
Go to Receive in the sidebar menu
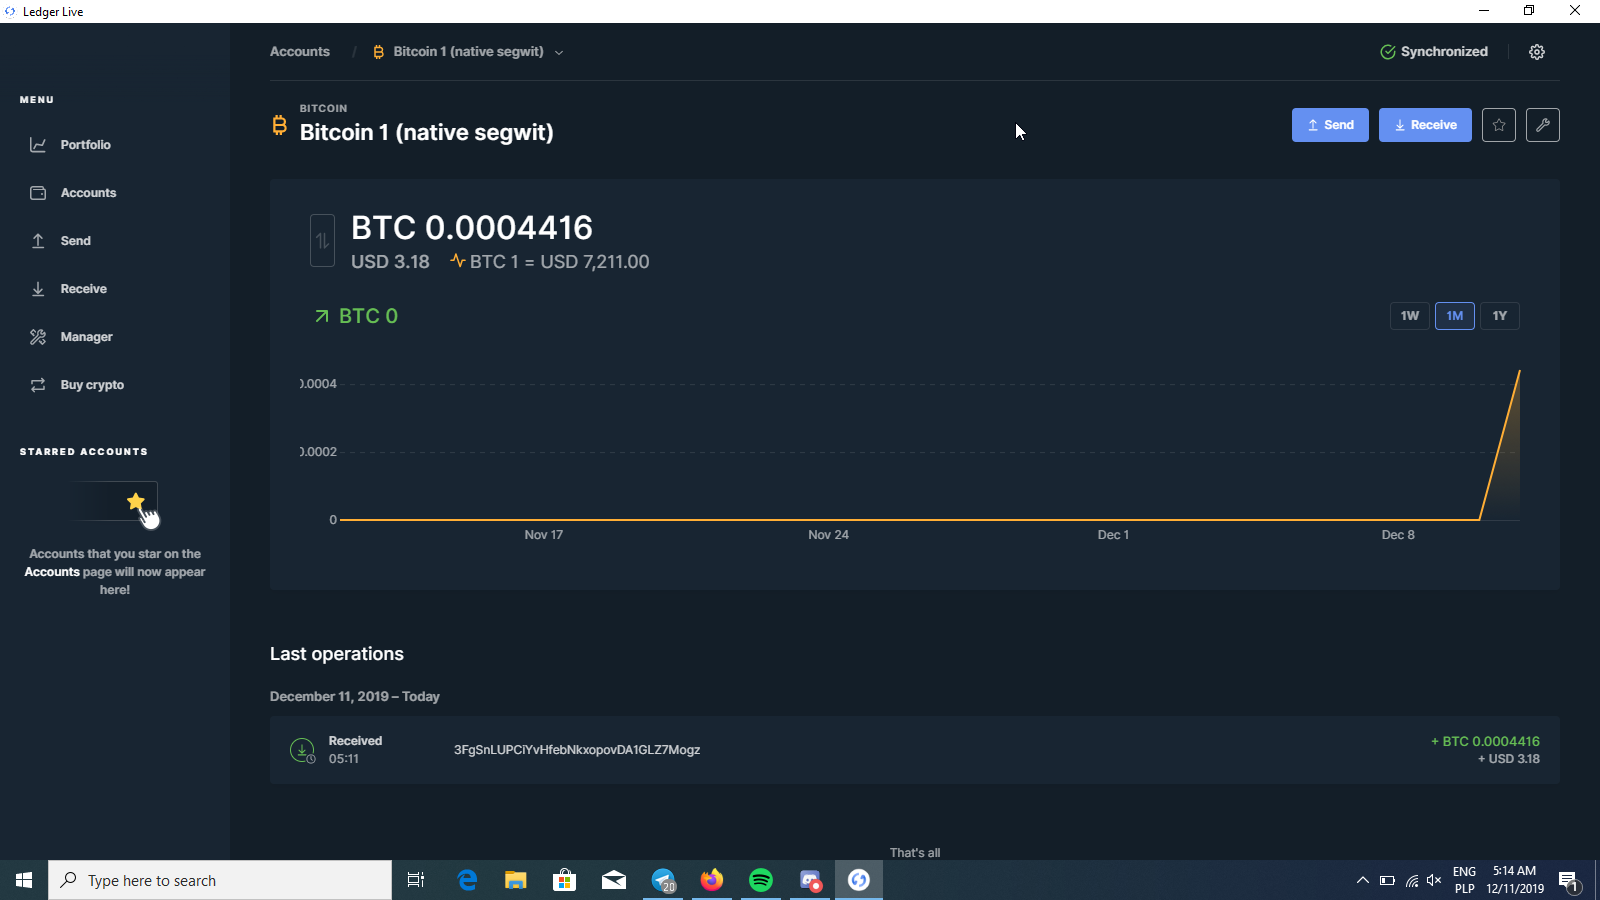coord(83,289)
